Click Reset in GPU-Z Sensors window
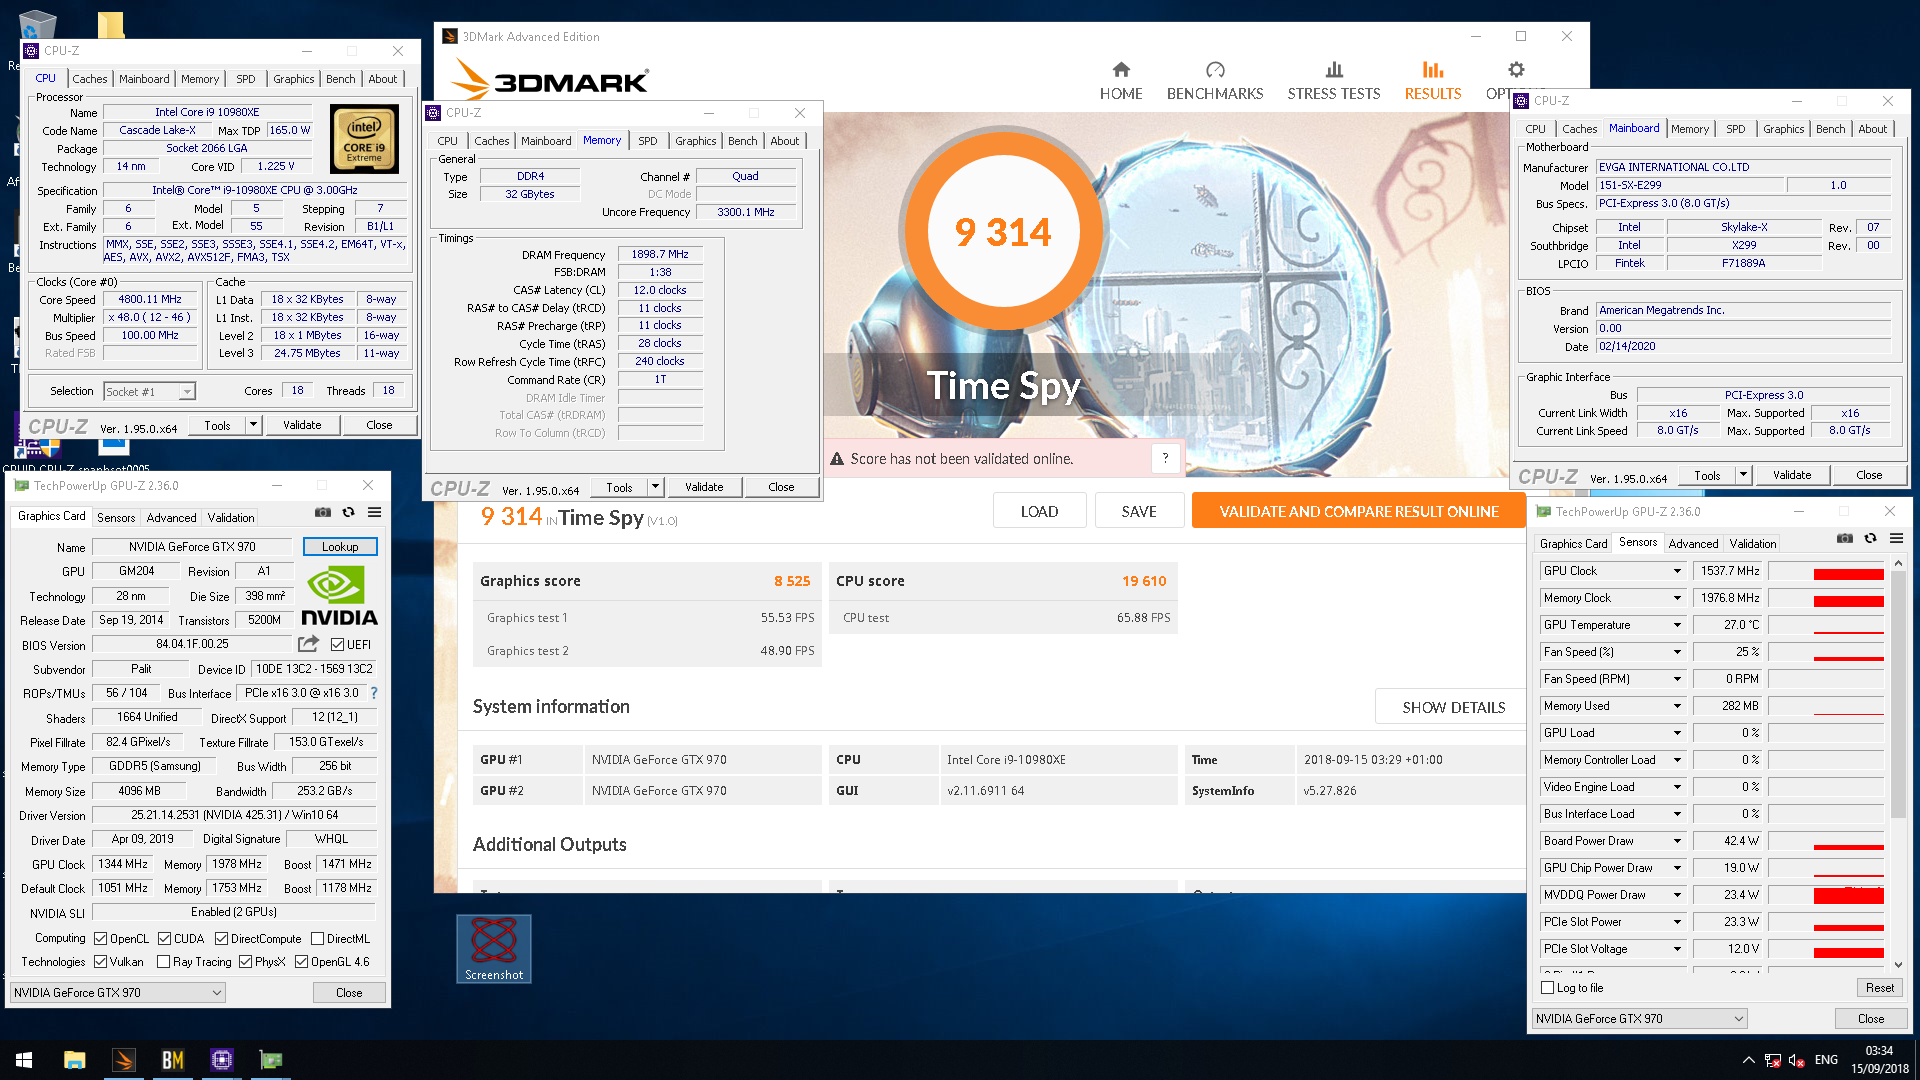 coord(1879,988)
